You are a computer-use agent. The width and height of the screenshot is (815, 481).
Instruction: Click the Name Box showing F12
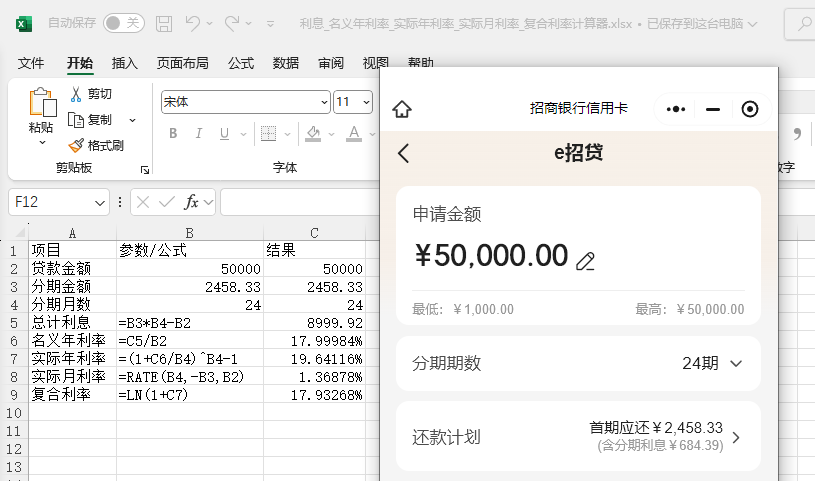(x=51, y=202)
